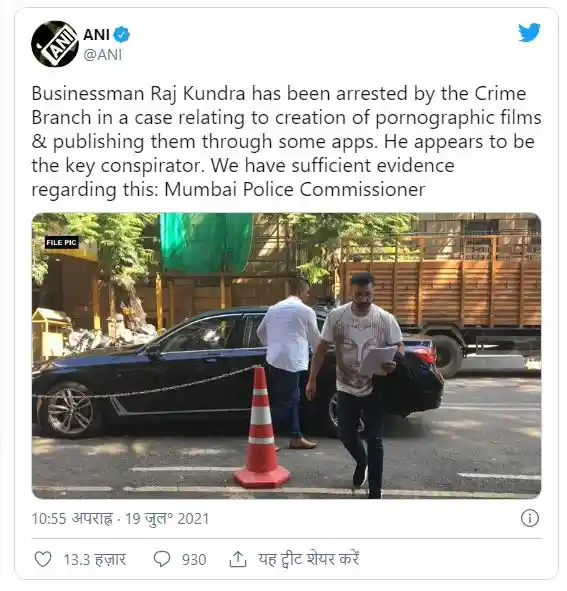567x591 pixels.
Task: Click the share this tweet text
Action: (x=308, y=559)
